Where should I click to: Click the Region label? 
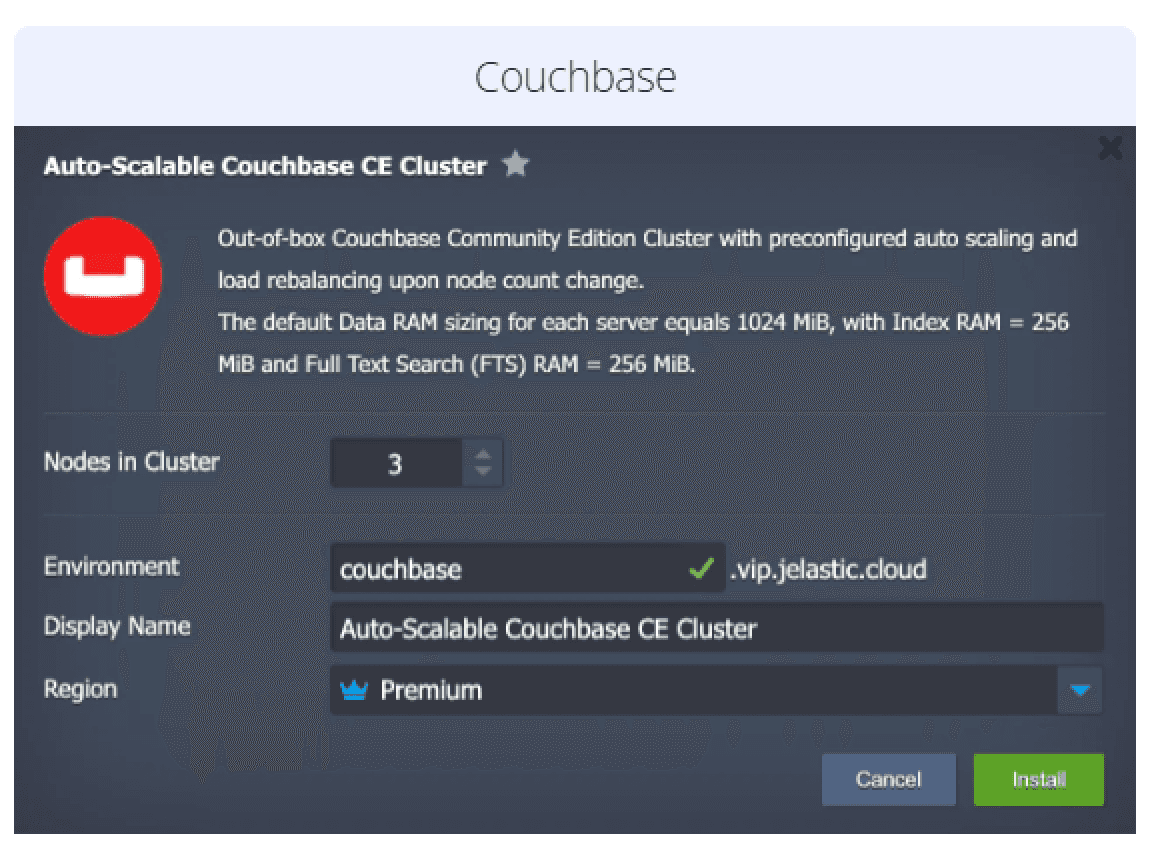80,689
